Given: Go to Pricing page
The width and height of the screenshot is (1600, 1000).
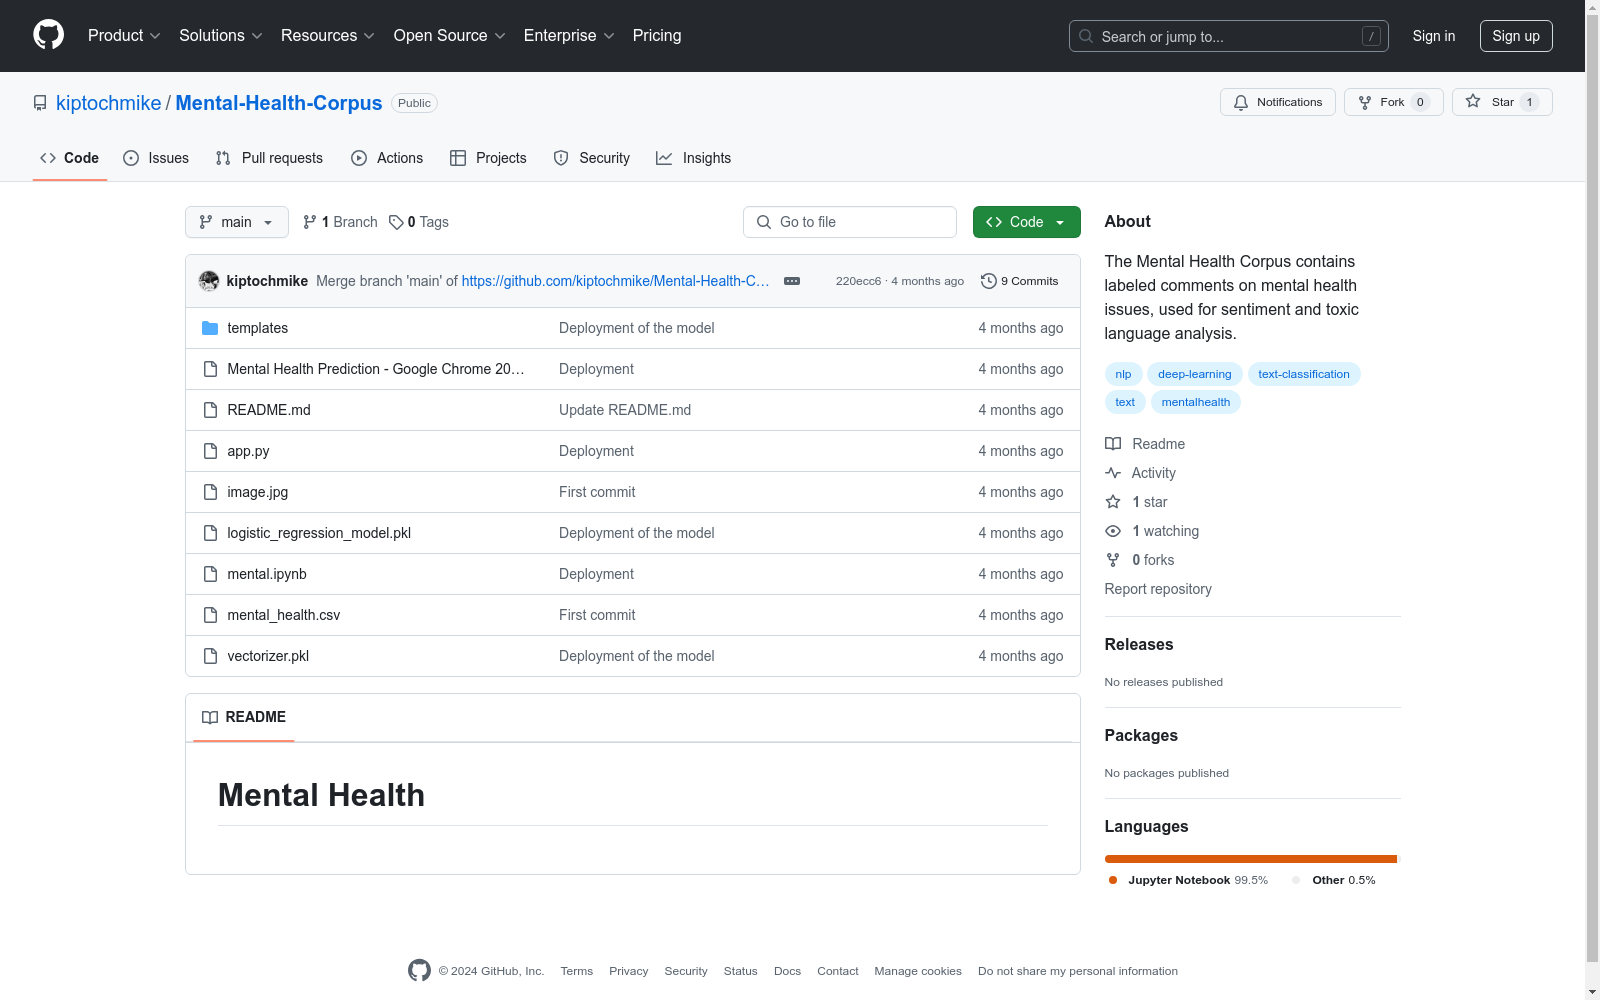Looking at the screenshot, I should click(657, 36).
